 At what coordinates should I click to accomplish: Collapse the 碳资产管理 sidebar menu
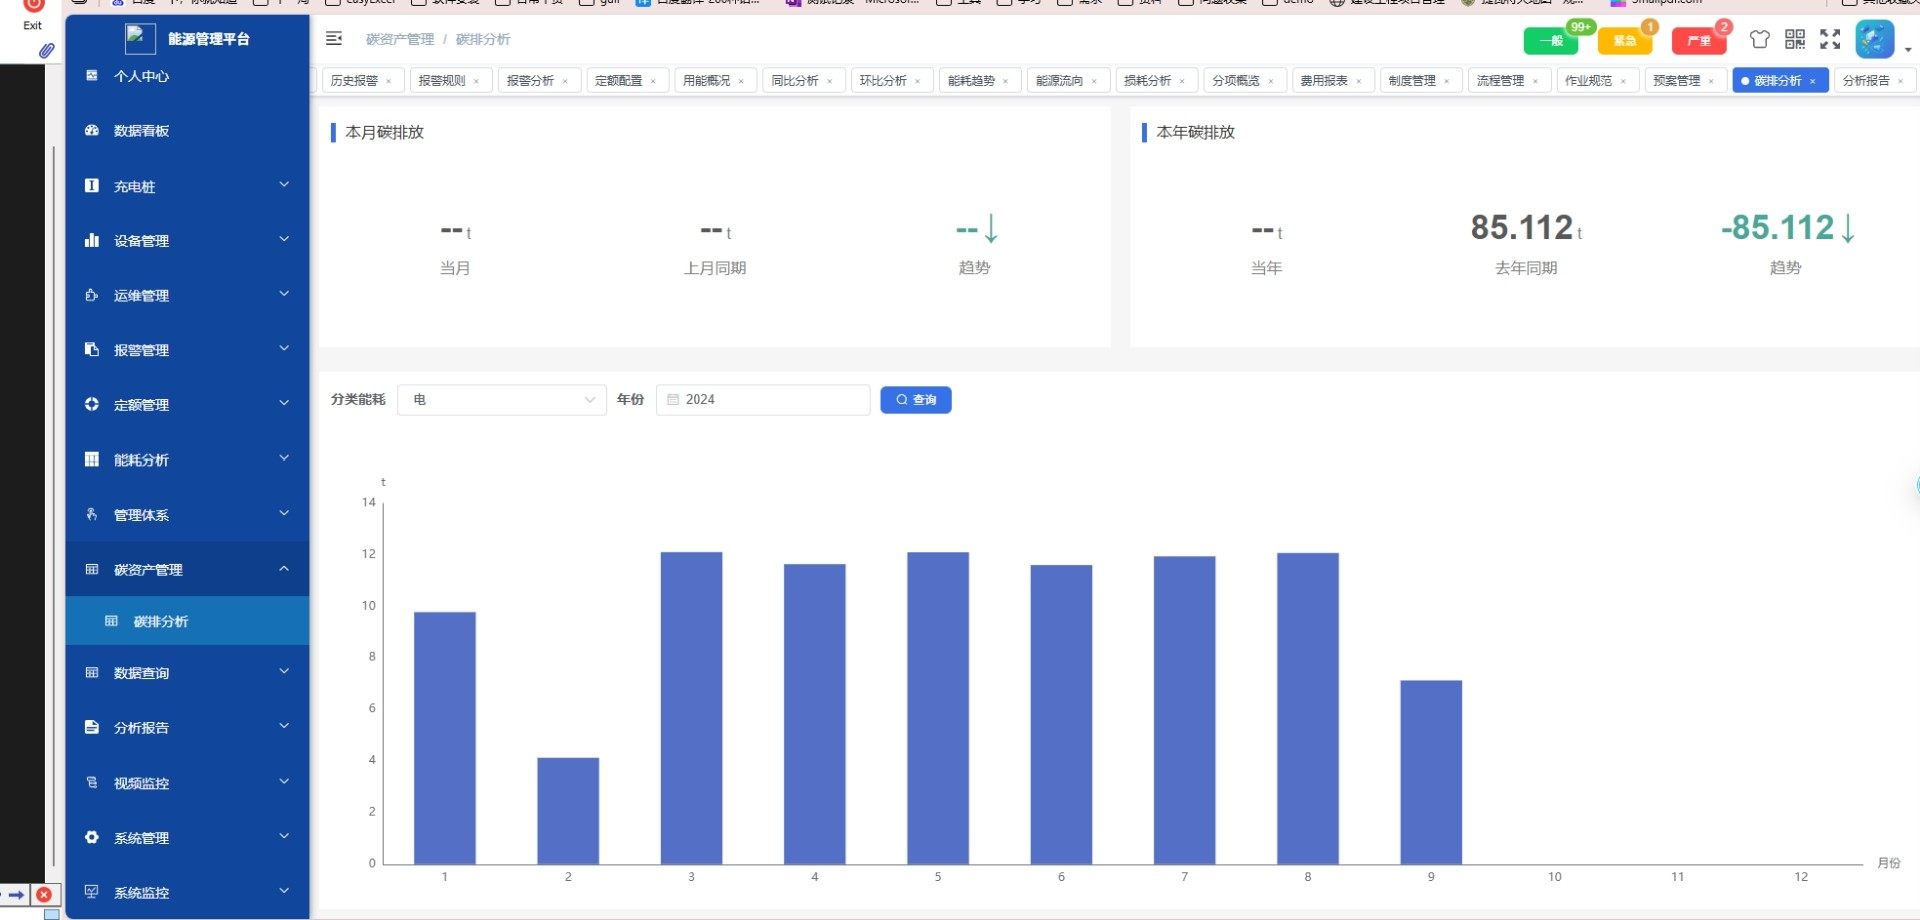pyautogui.click(x=187, y=569)
